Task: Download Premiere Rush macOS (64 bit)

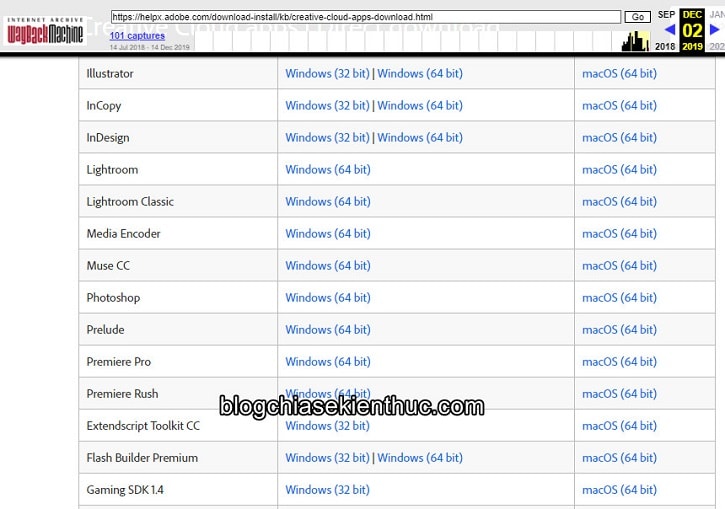Action: tap(619, 394)
